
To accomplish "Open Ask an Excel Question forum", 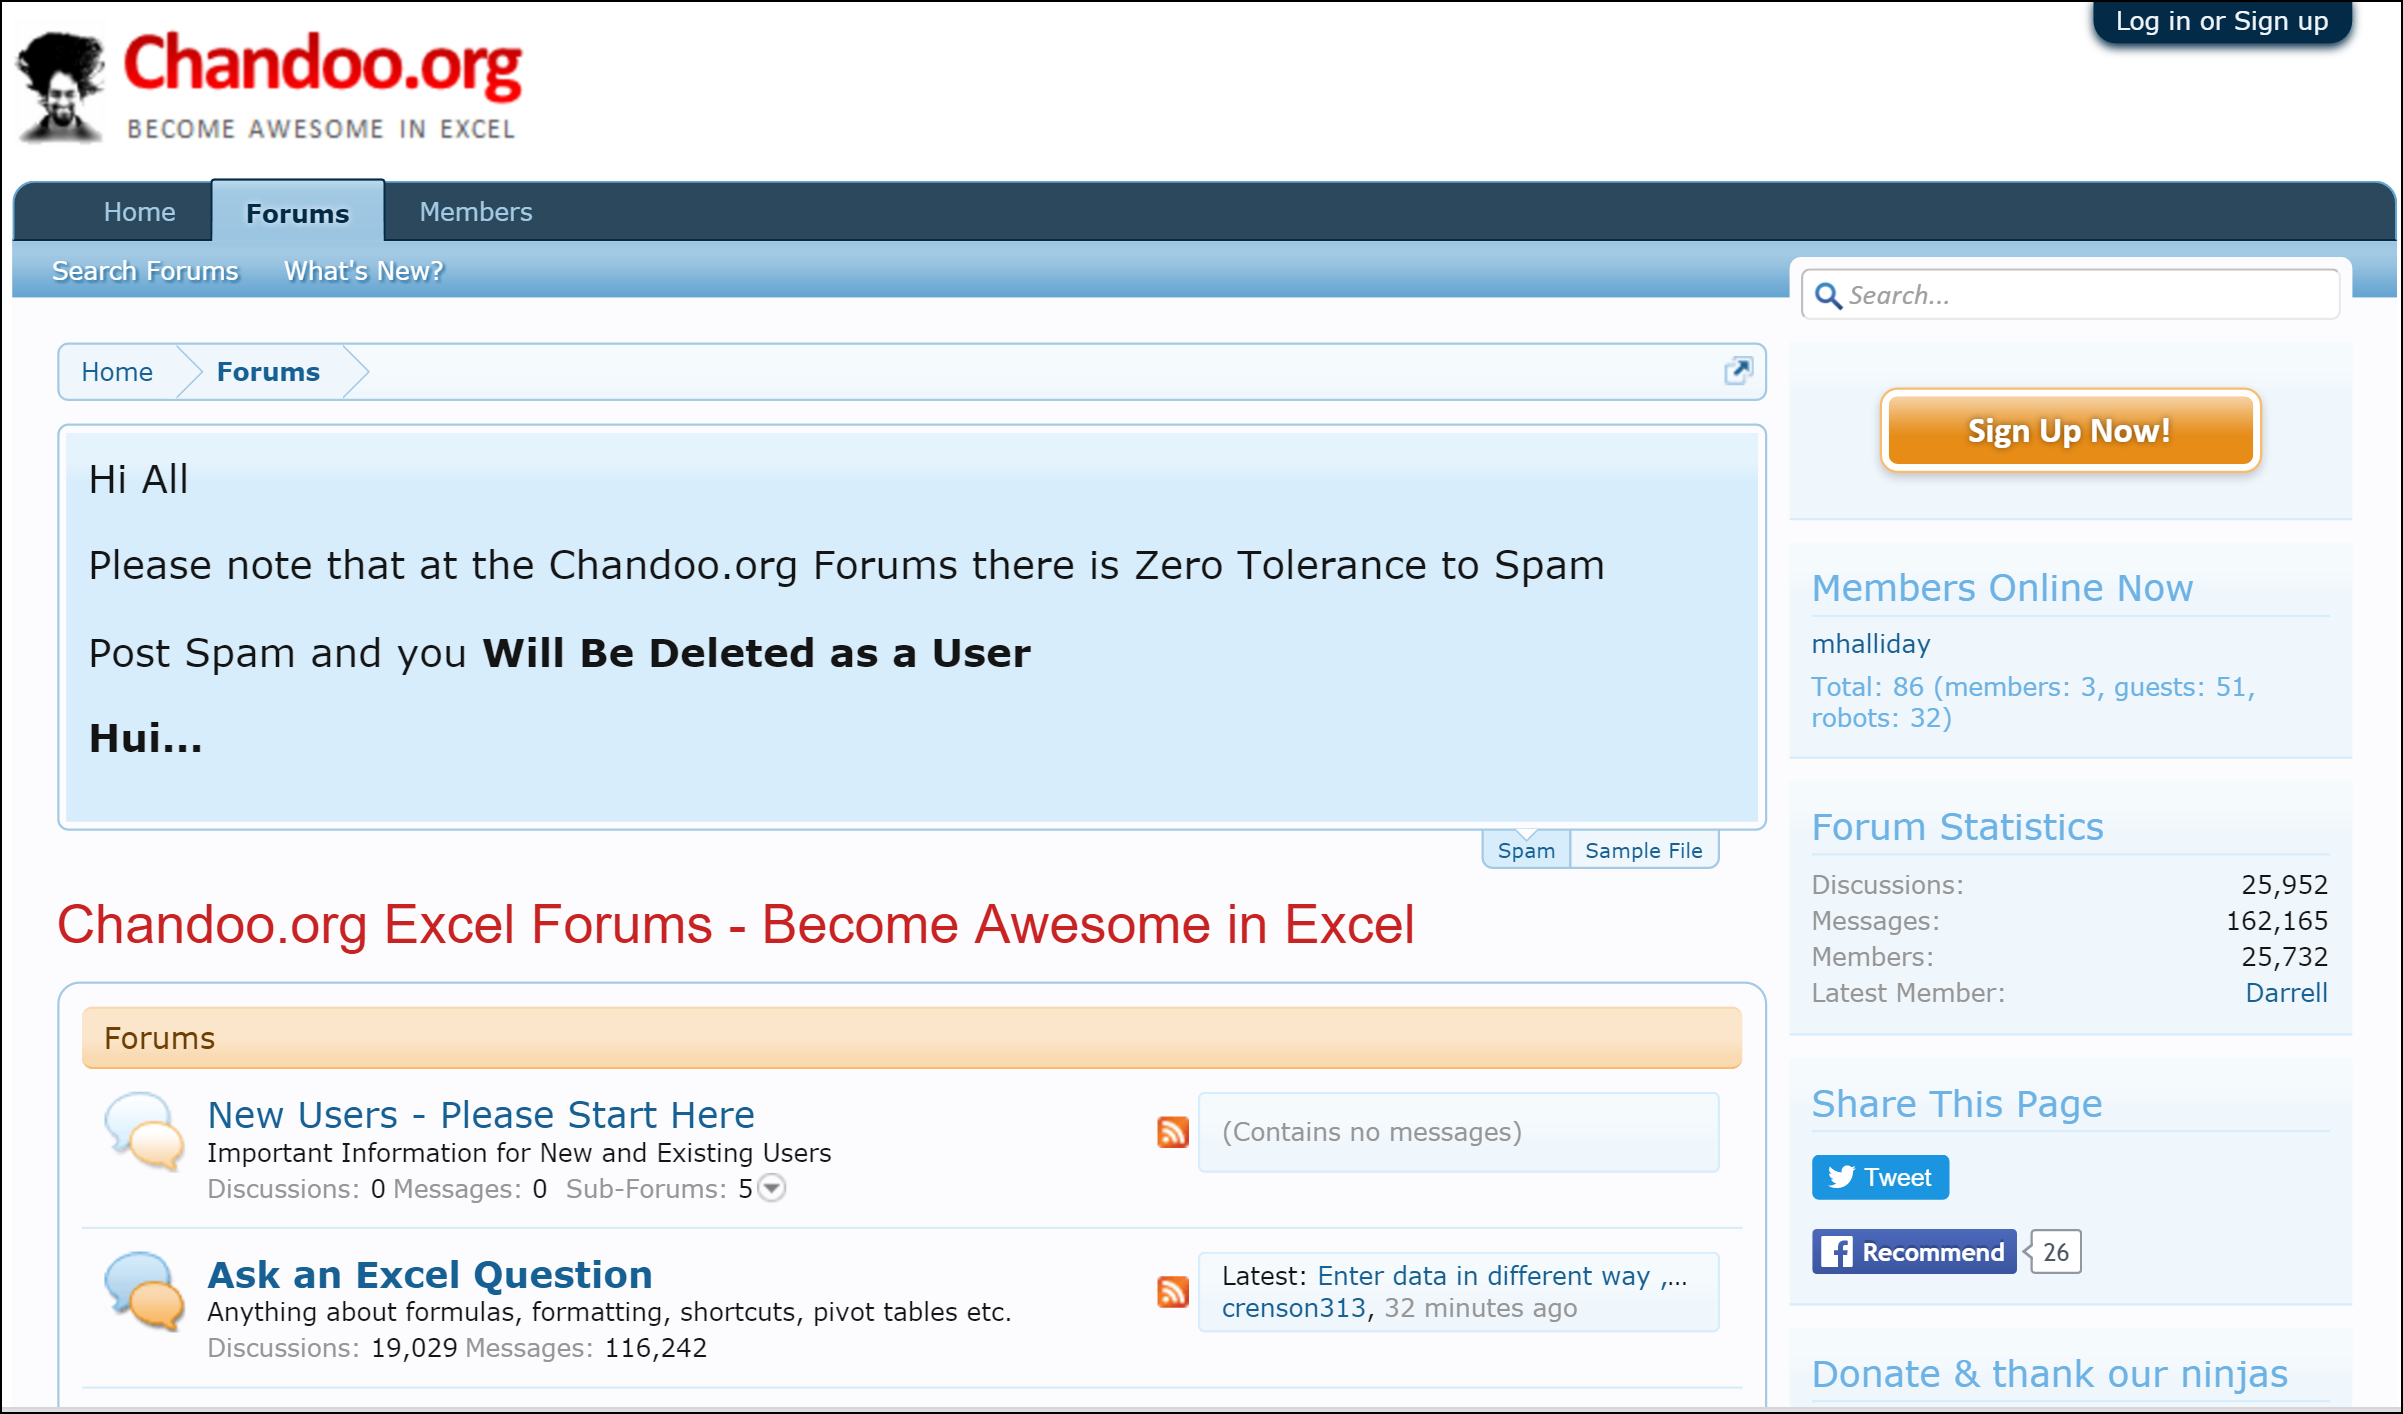I will point(430,1275).
